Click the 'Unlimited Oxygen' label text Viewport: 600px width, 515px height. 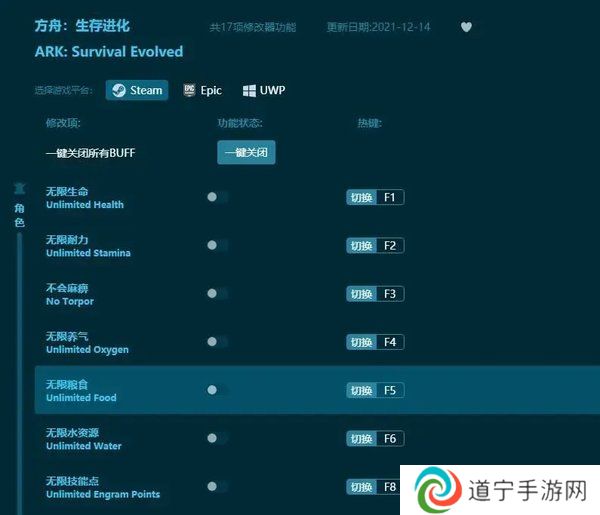coord(87,350)
